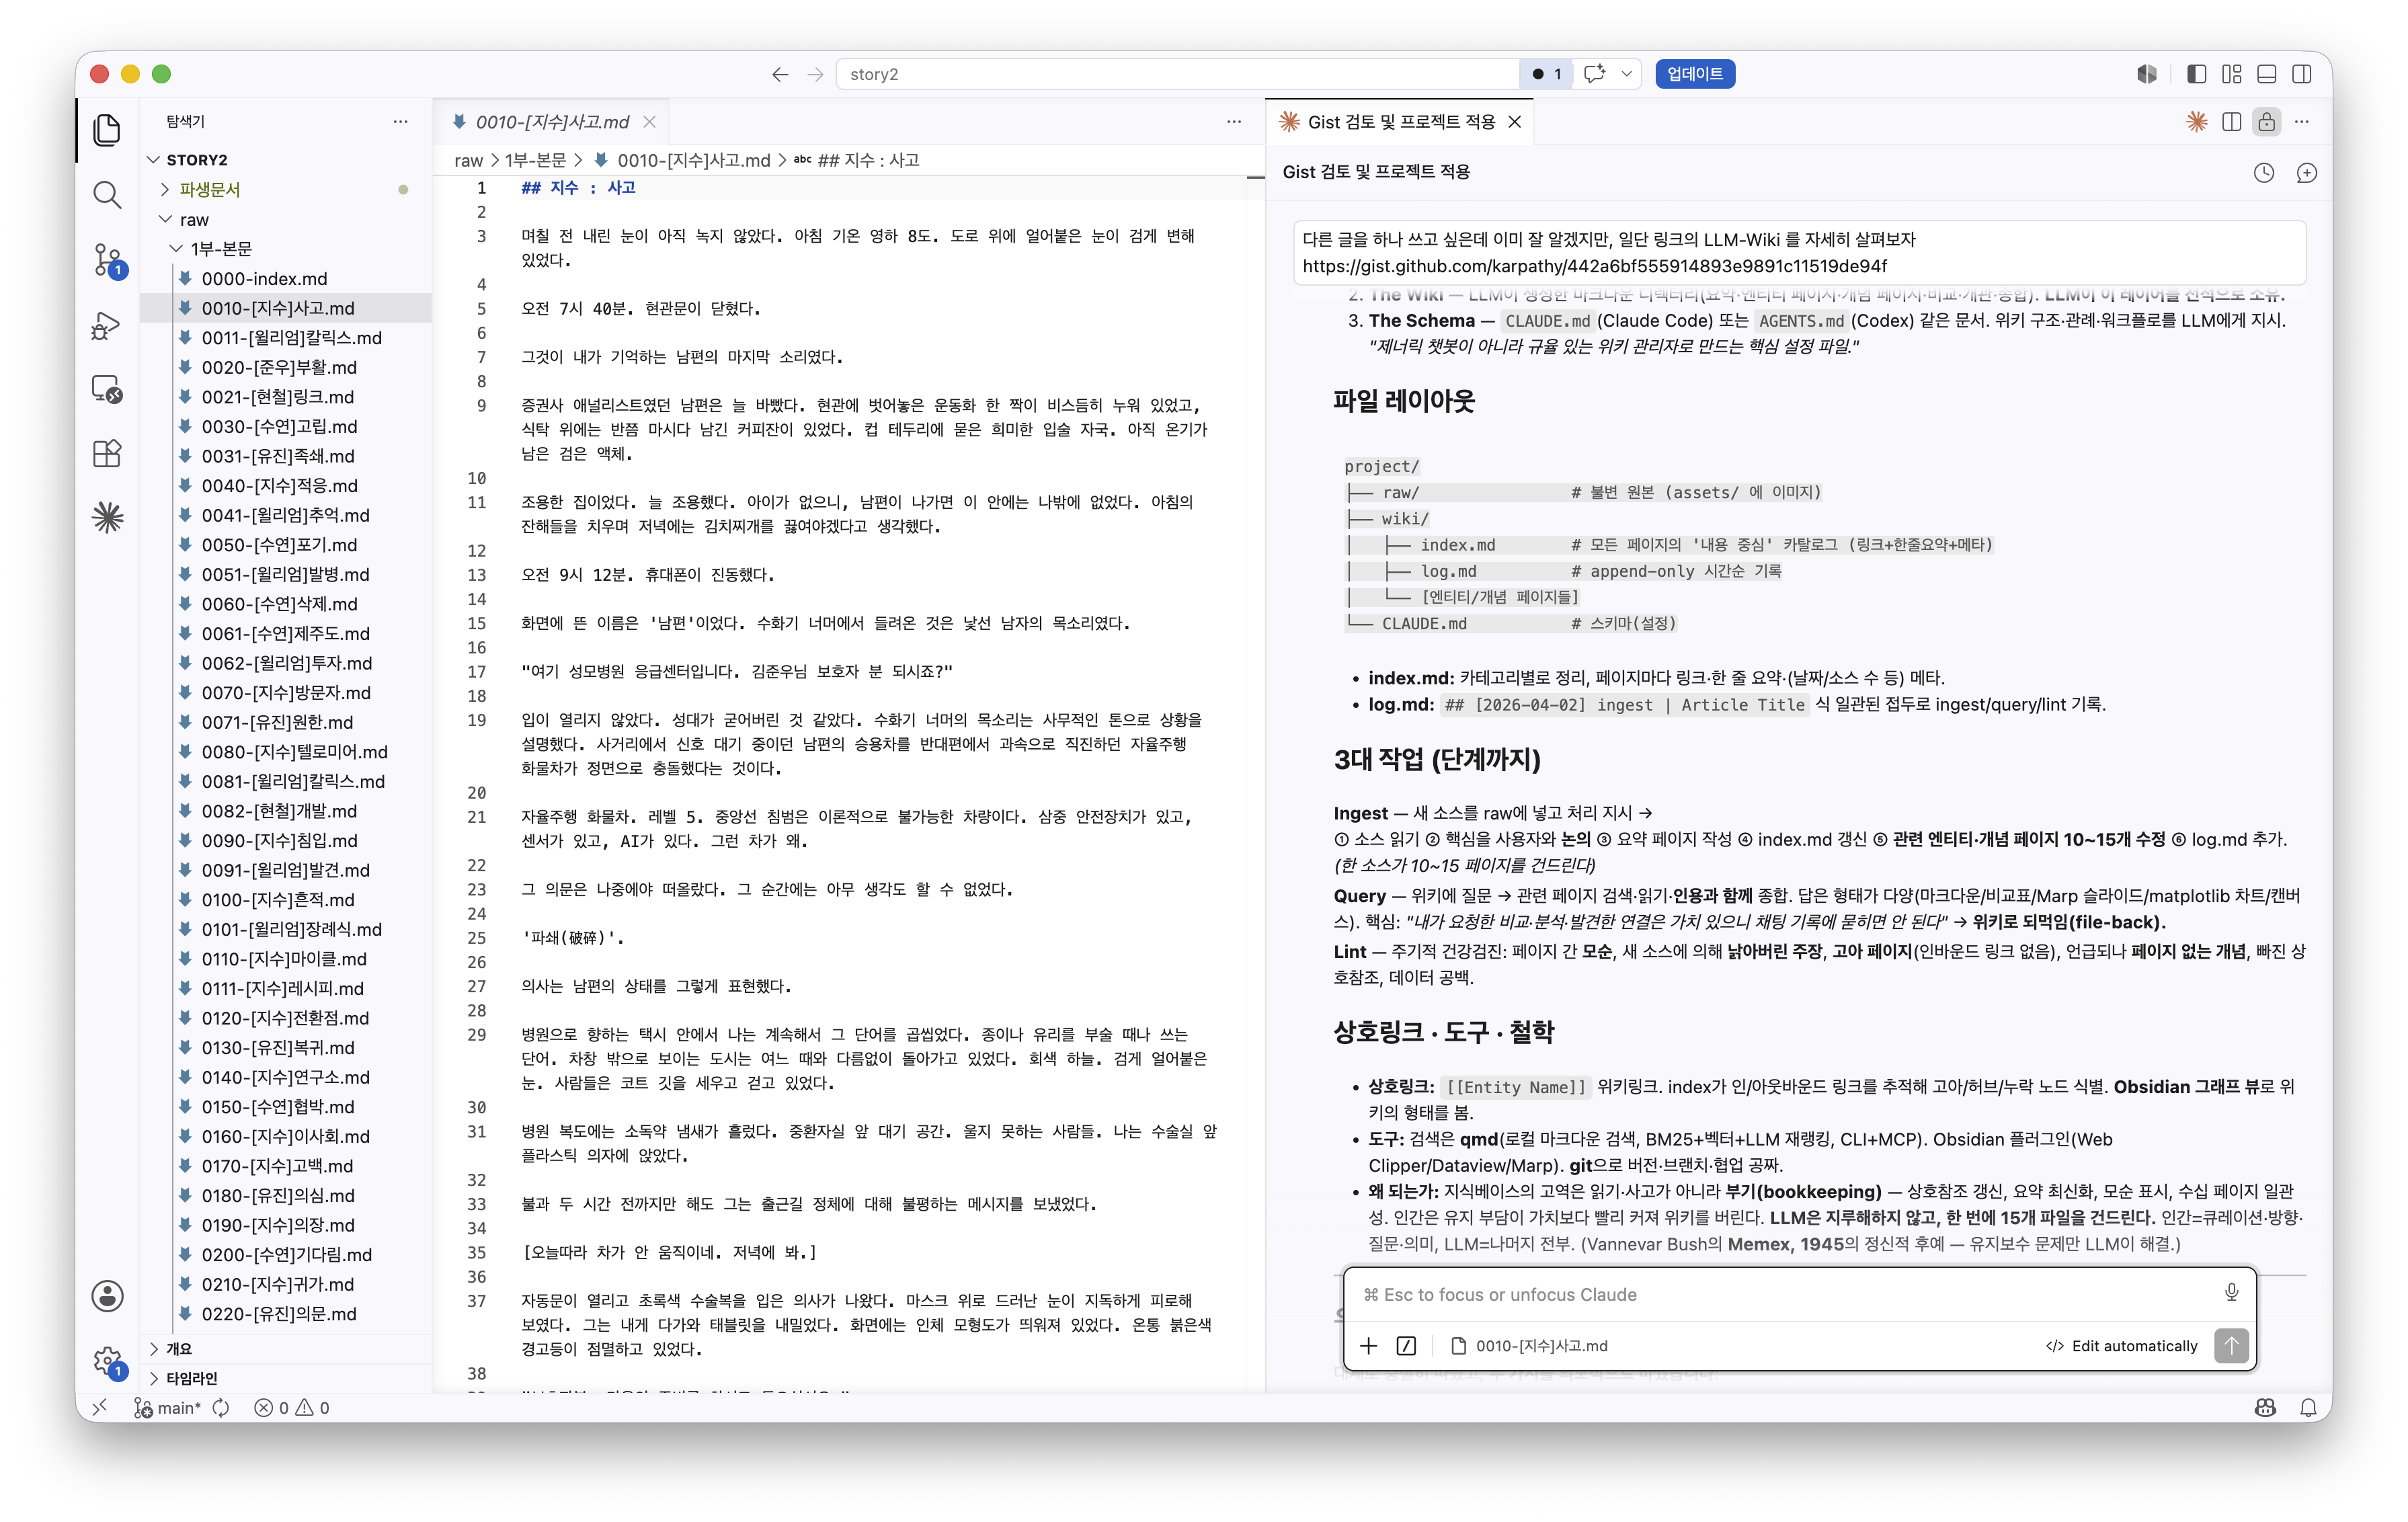Open Source Control view with badge
The height and width of the screenshot is (1522, 2408).
click(x=107, y=260)
